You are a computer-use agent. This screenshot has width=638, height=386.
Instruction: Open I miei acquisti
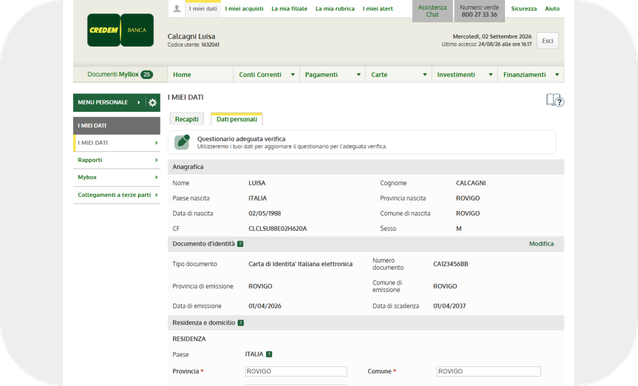244,9
